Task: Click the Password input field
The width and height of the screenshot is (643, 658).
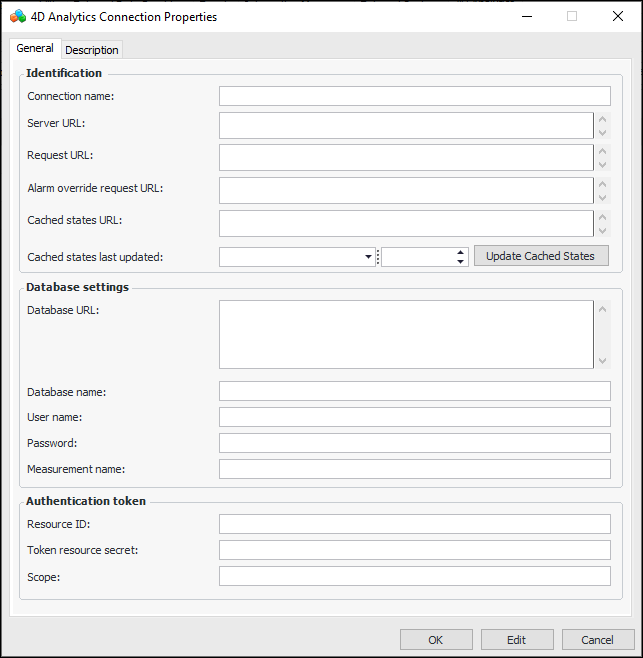Action: click(414, 443)
